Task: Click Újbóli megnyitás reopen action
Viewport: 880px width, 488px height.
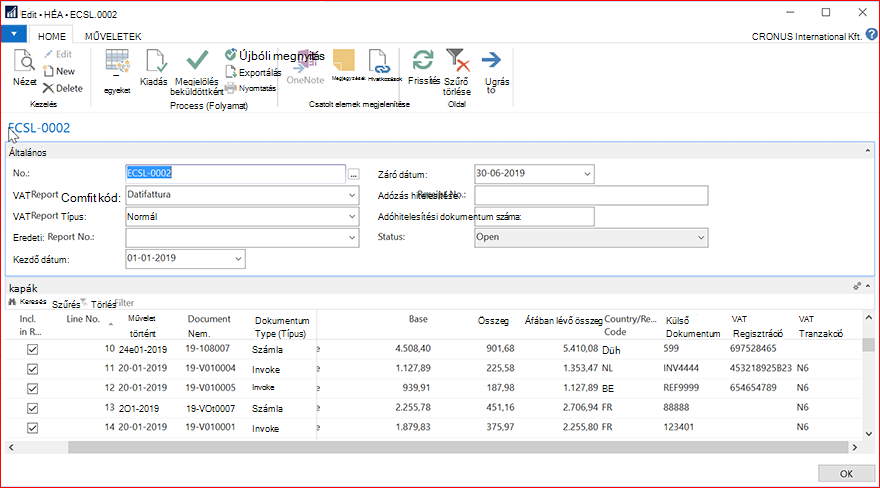Action: 274,56
